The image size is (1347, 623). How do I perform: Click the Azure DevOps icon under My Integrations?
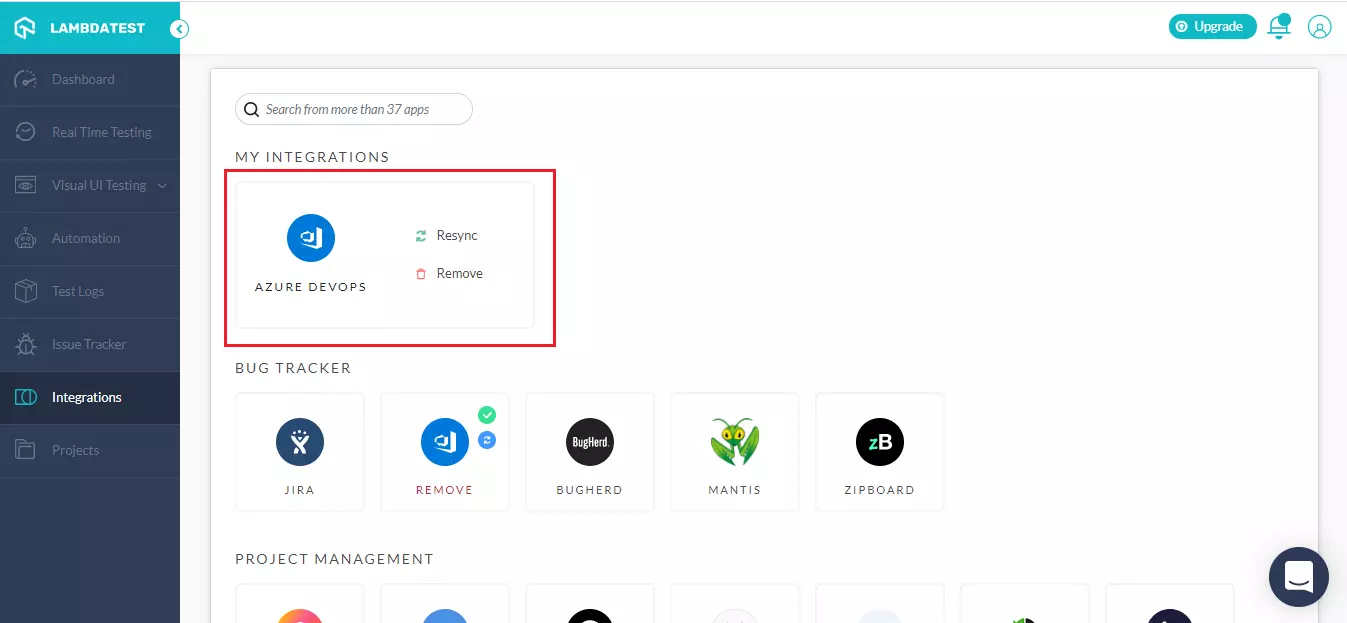(x=311, y=237)
